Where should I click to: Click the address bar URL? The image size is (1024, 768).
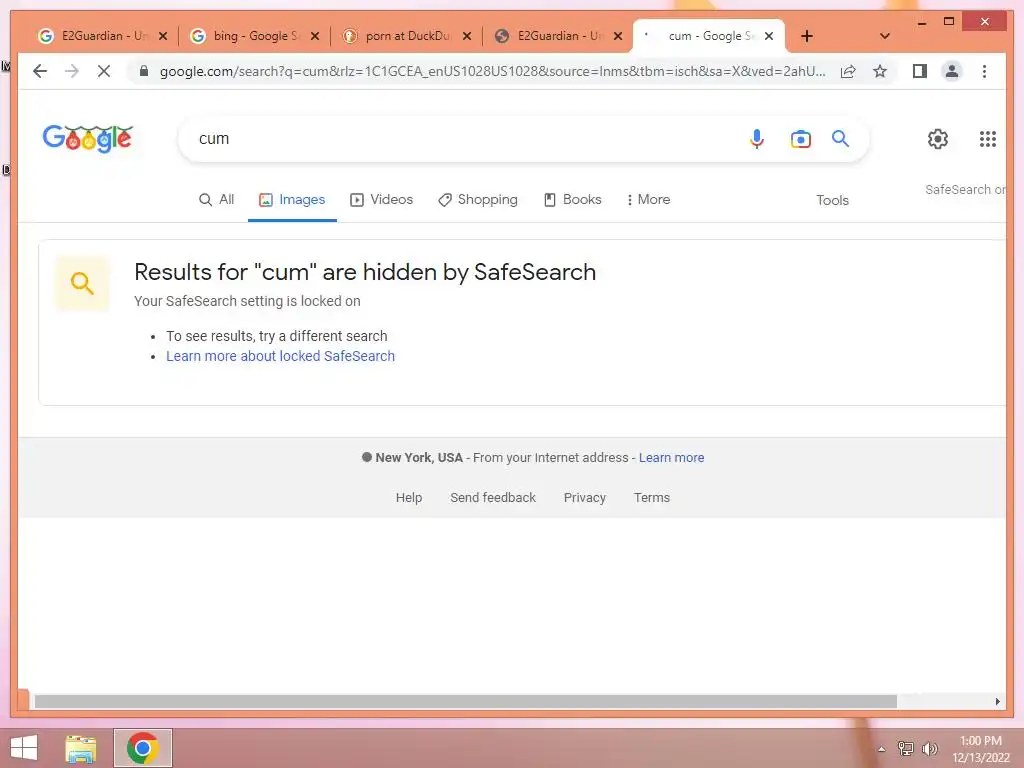pos(492,71)
